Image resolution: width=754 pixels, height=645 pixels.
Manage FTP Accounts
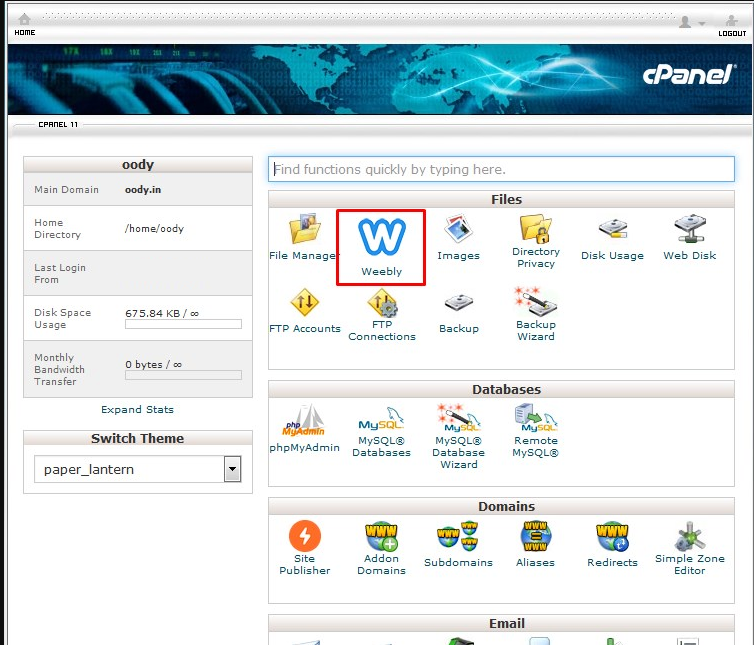tap(304, 302)
